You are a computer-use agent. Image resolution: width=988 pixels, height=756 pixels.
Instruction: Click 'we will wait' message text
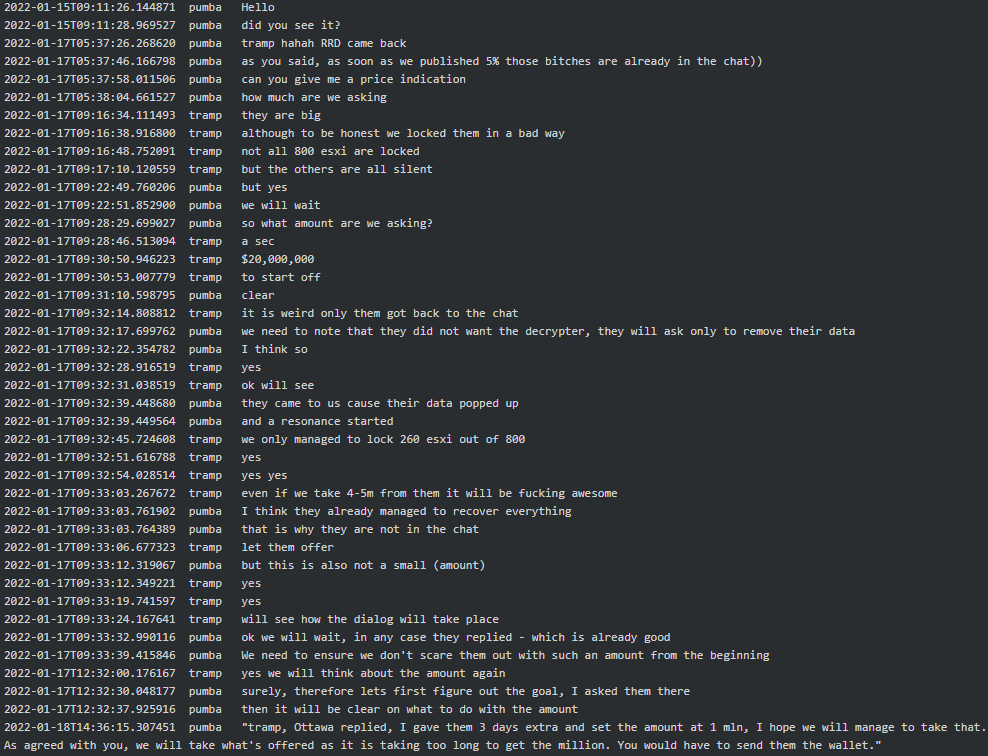point(281,205)
